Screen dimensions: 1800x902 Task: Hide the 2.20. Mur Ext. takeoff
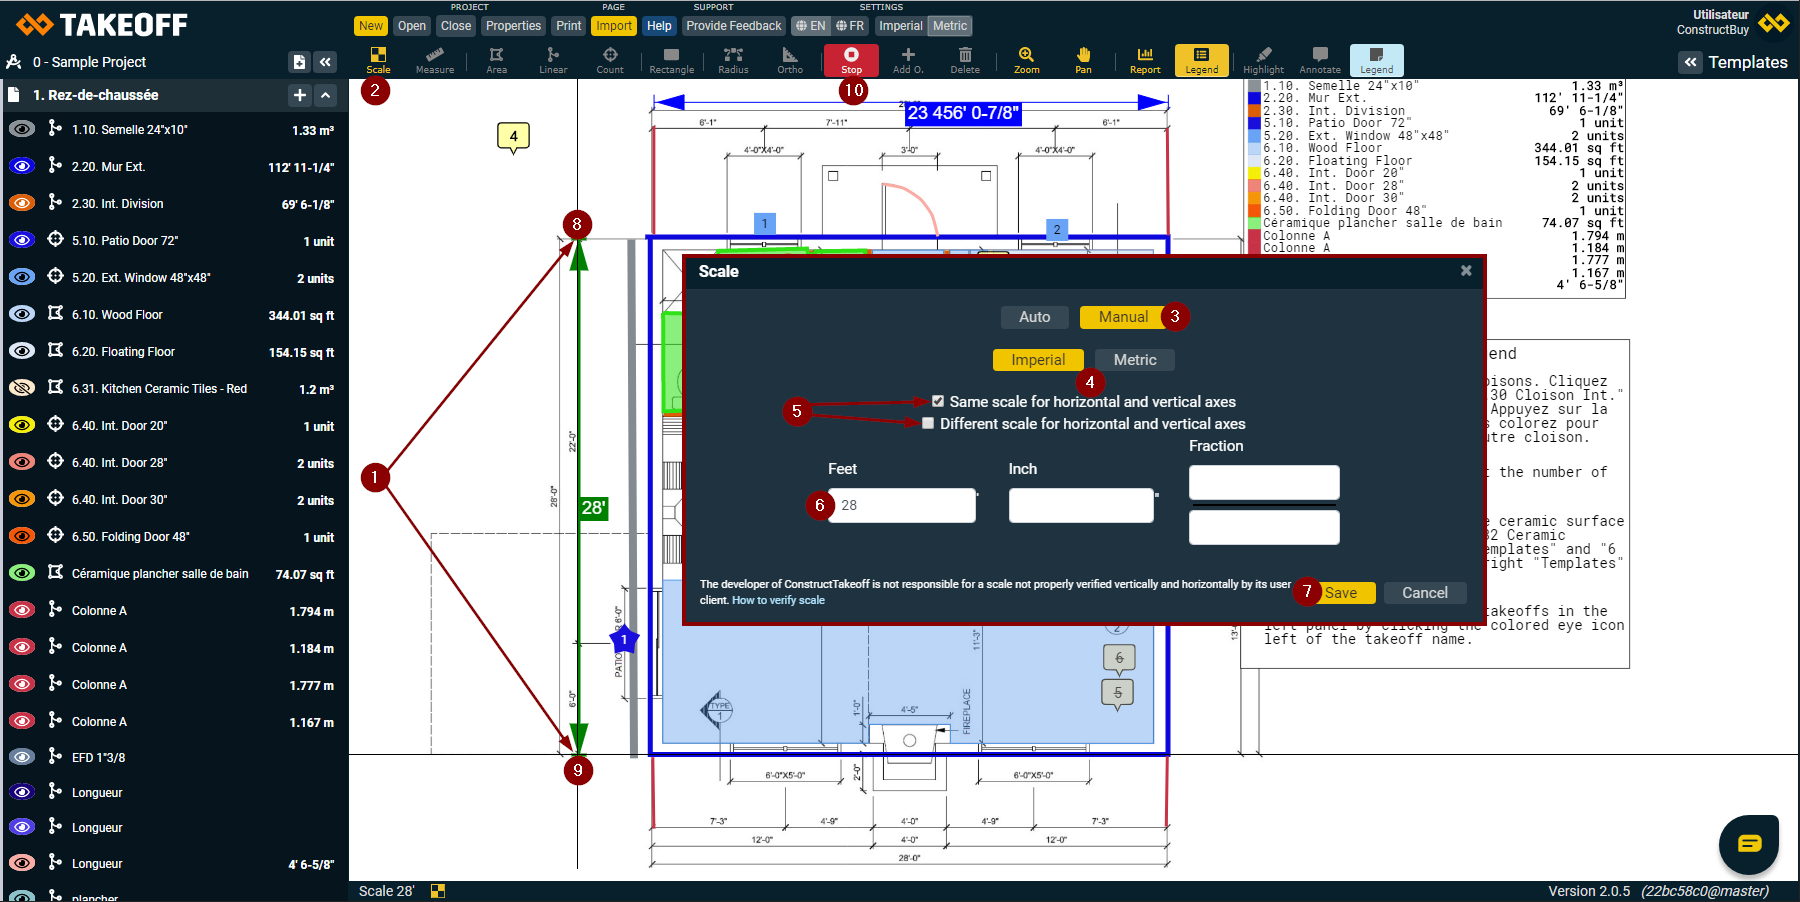[x=22, y=167]
